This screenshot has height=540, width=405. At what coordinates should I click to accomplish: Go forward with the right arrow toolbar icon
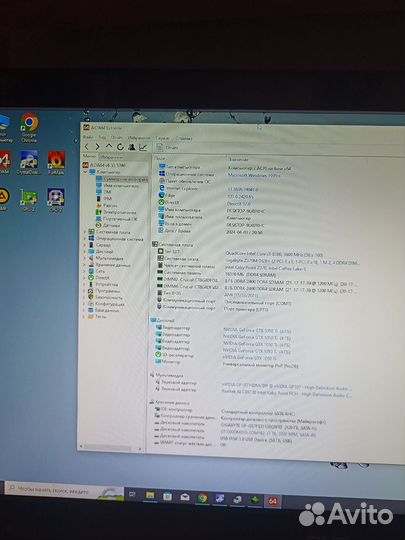(x=97, y=147)
